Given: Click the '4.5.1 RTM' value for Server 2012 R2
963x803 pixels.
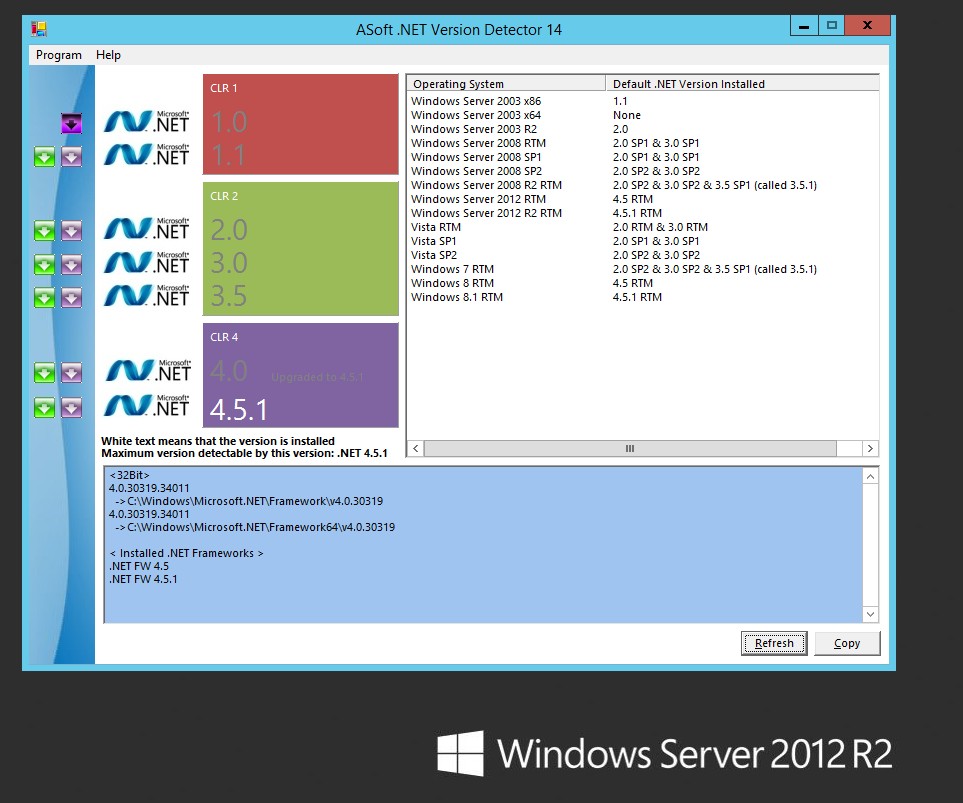Looking at the screenshot, I should coord(637,213).
